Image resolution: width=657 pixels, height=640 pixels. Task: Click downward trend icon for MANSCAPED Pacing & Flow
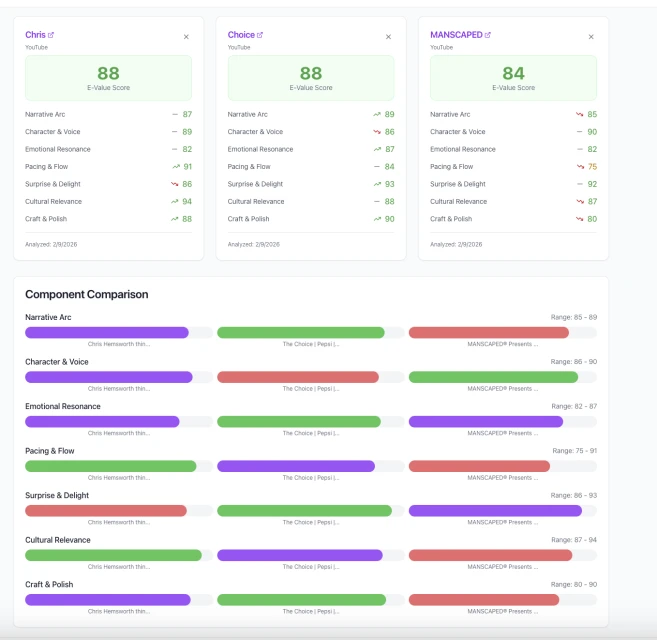tap(580, 167)
